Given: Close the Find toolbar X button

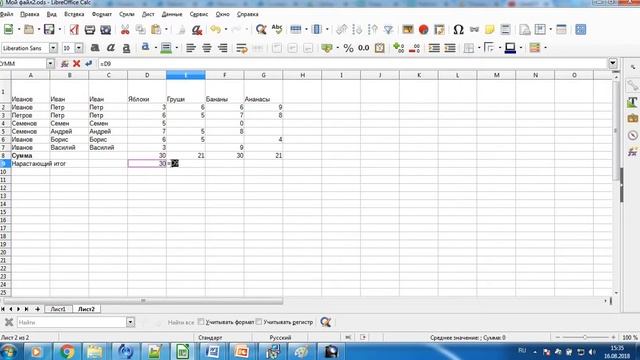Looking at the screenshot, I should point(9,322).
